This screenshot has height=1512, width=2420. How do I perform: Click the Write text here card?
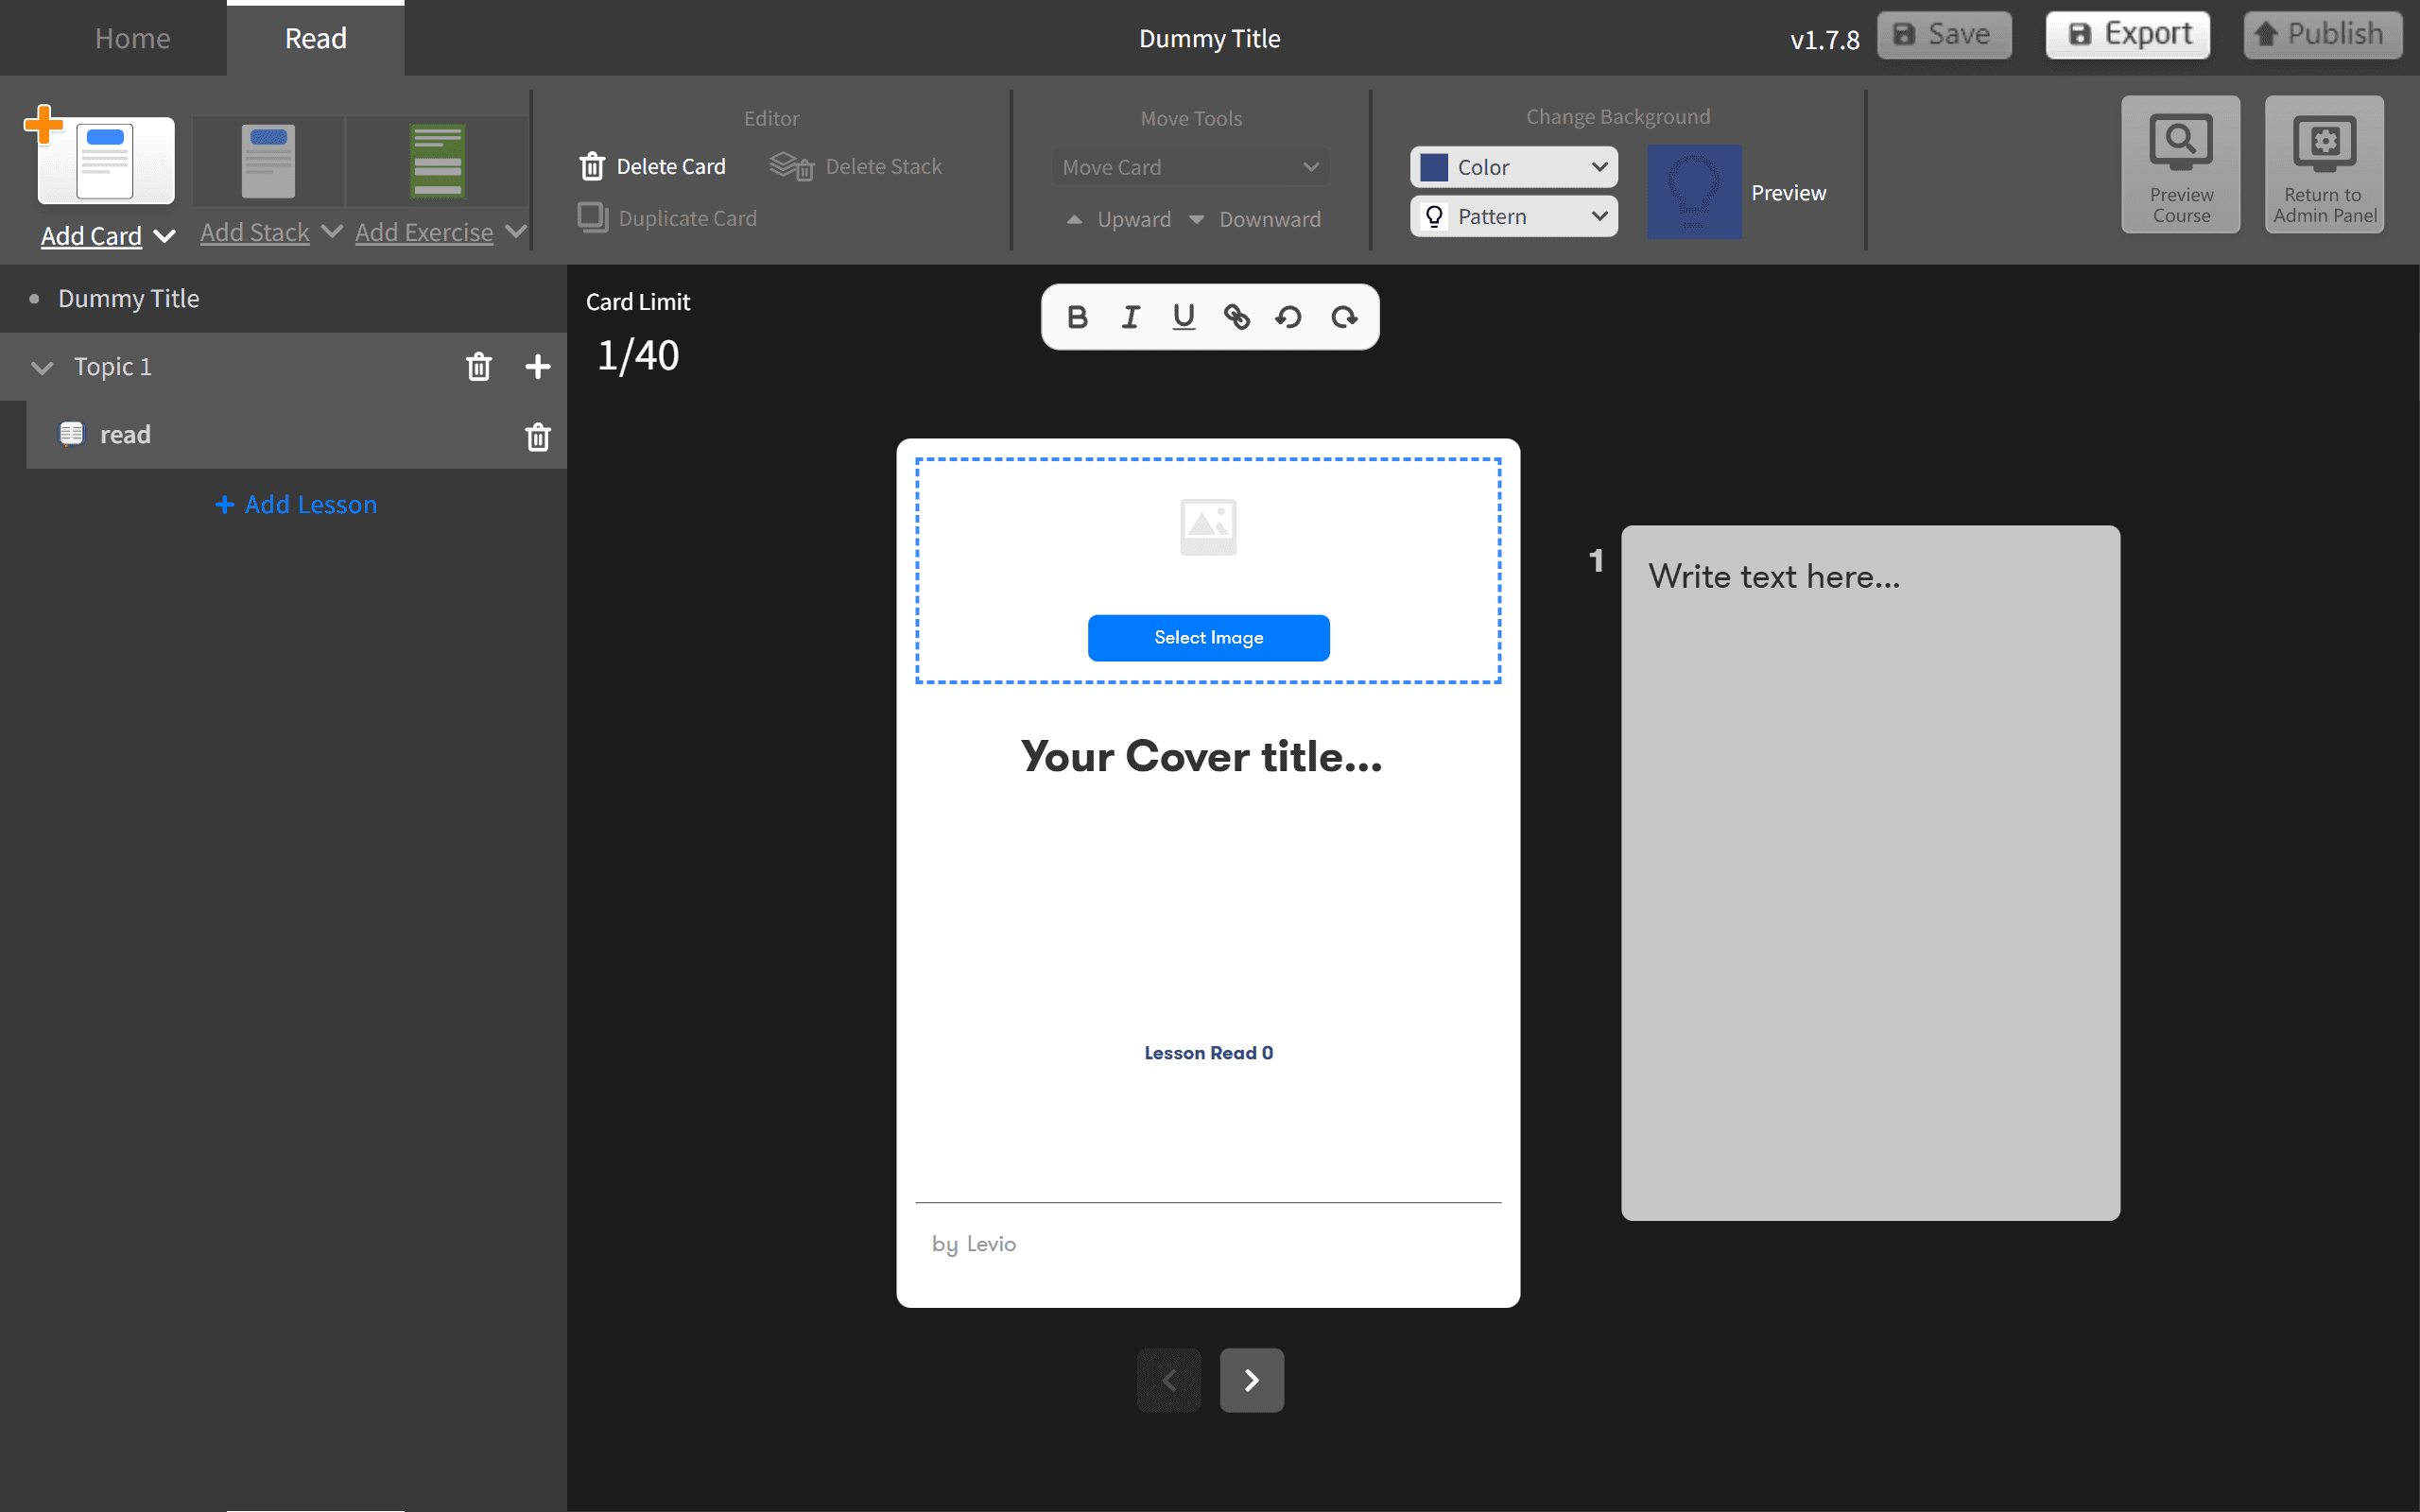[x=1869, y=872]
